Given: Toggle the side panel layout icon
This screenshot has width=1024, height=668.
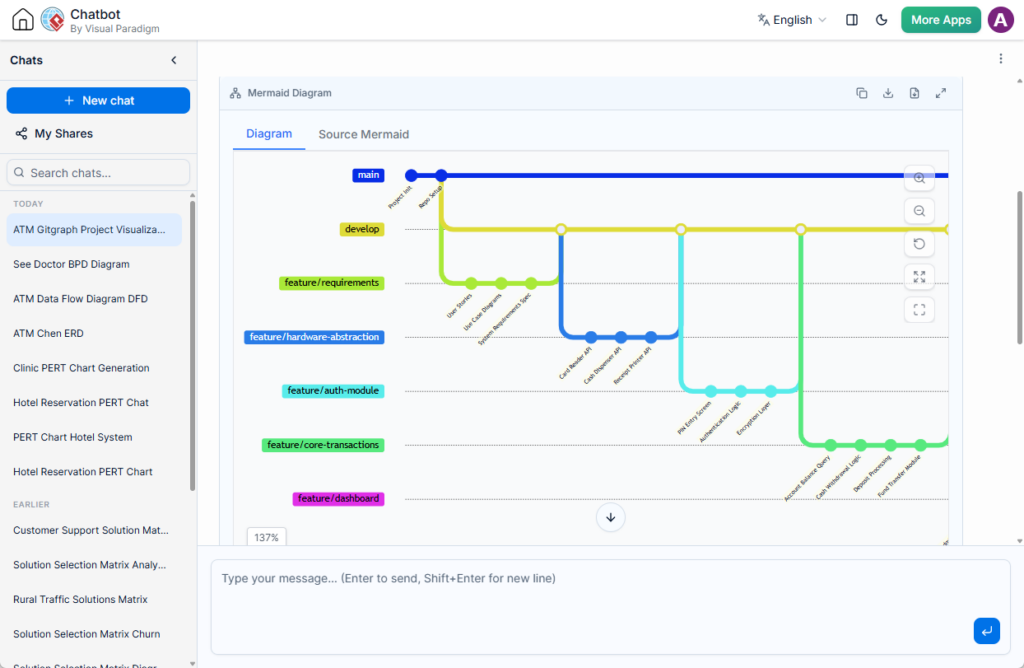Looking at the screenshot, I should click(x=852, y=20).
